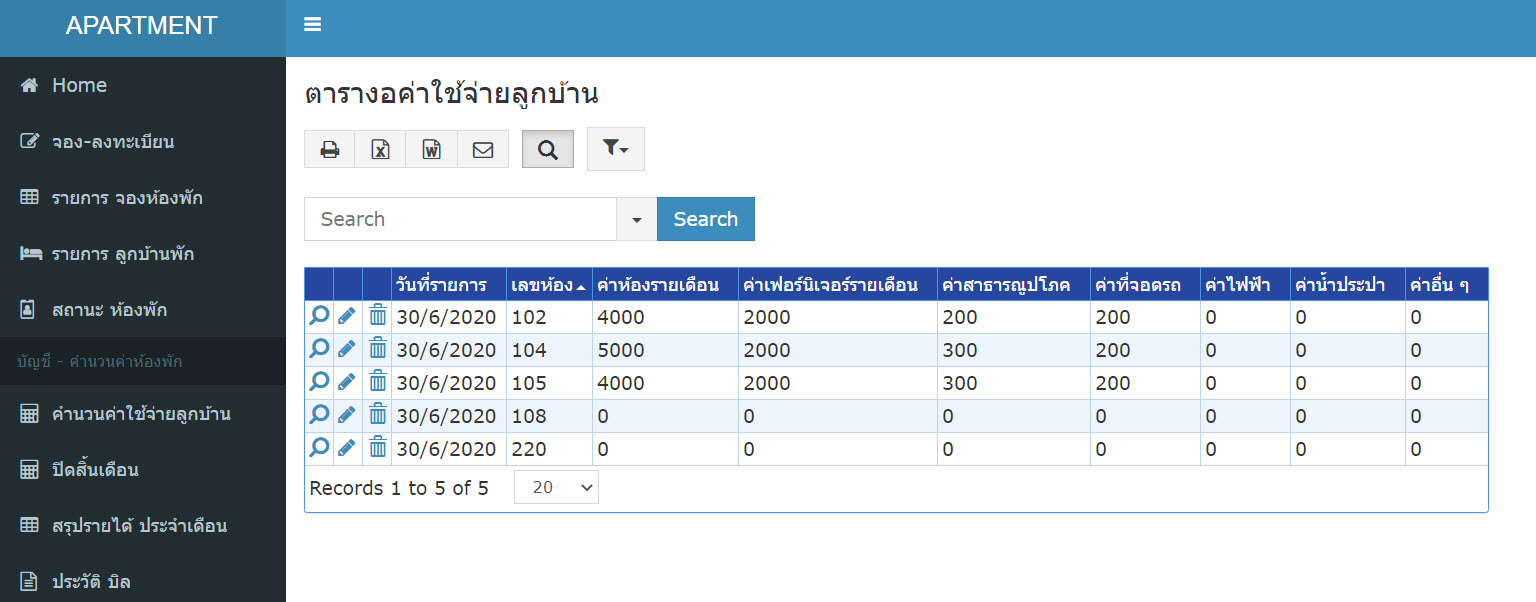Image resolution: width=1536 pixels, height=602 pixels.
Task: Click the blue Search button
Action: click(x=705, y=219)
